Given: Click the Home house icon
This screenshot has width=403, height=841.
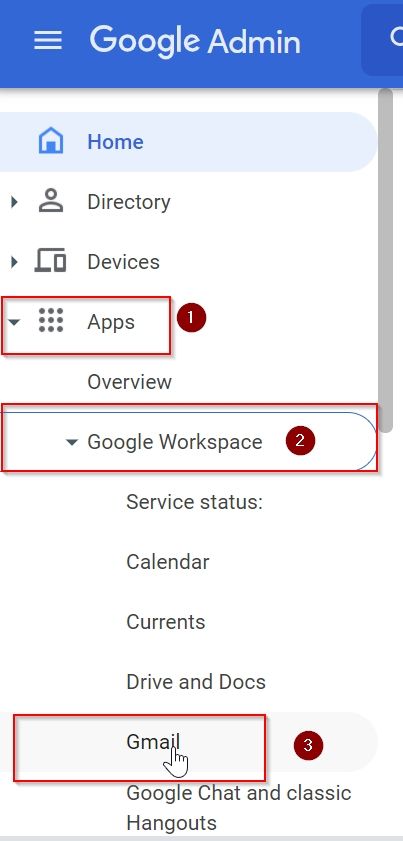Looking at the screenshot, I should point(50,142).
